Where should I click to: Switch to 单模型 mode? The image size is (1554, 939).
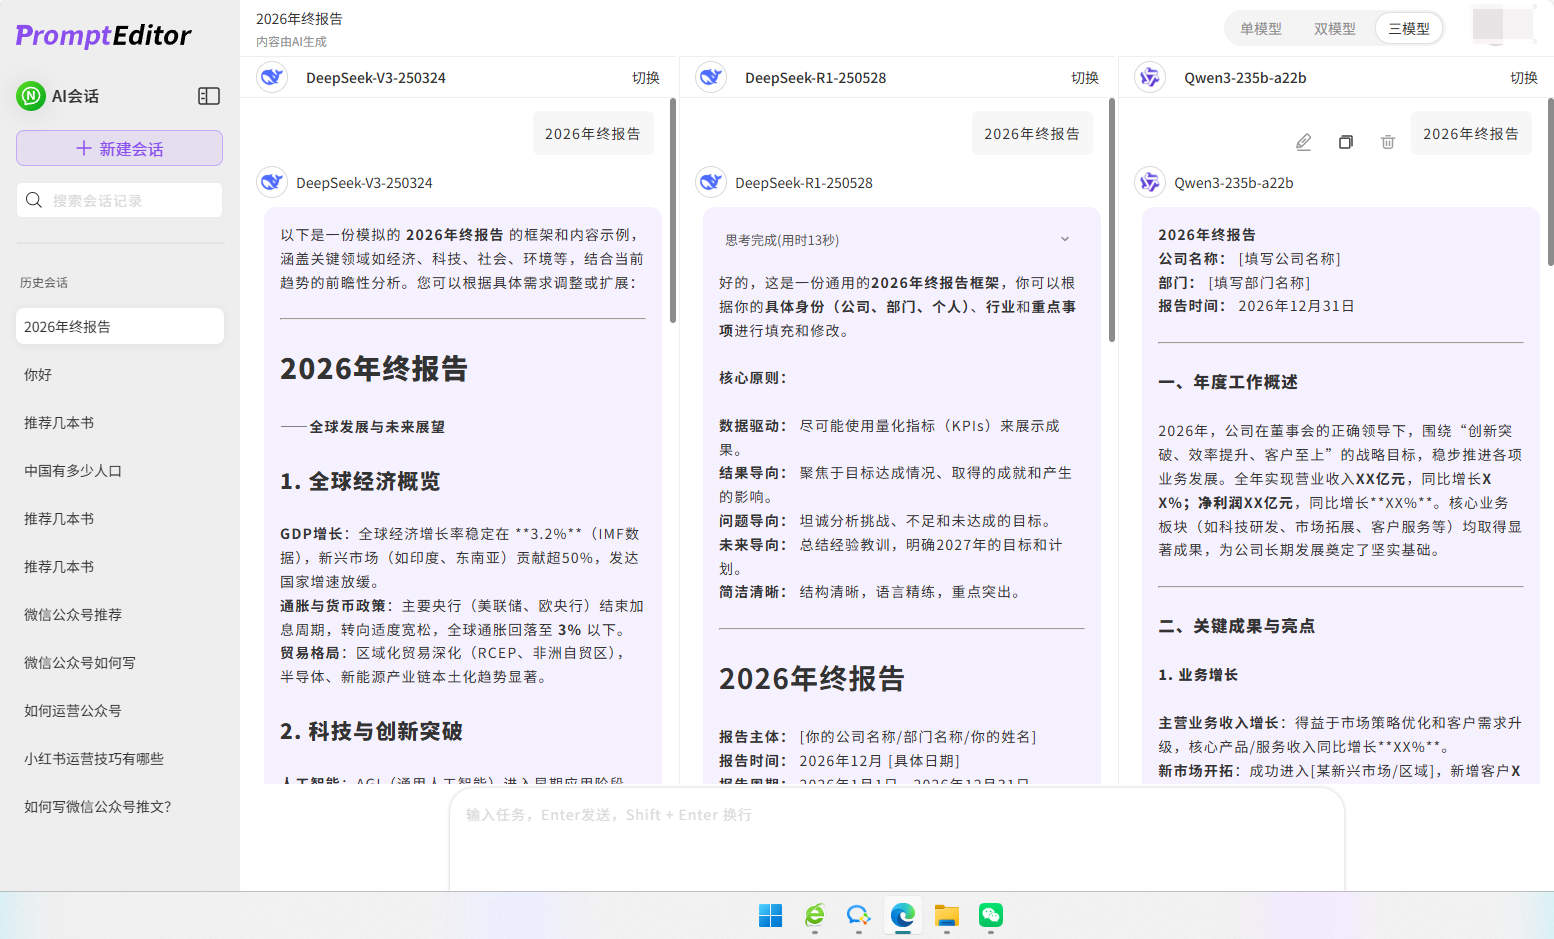coord(1261,28)
